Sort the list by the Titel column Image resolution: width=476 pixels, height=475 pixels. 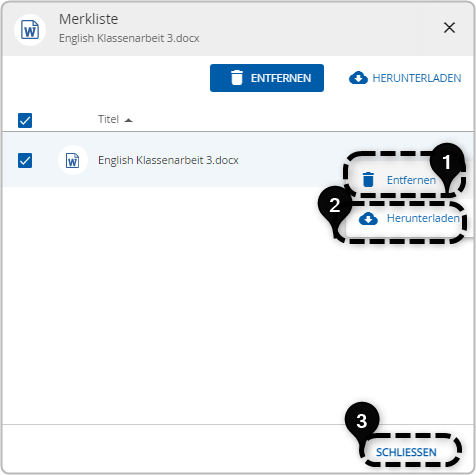108,119
